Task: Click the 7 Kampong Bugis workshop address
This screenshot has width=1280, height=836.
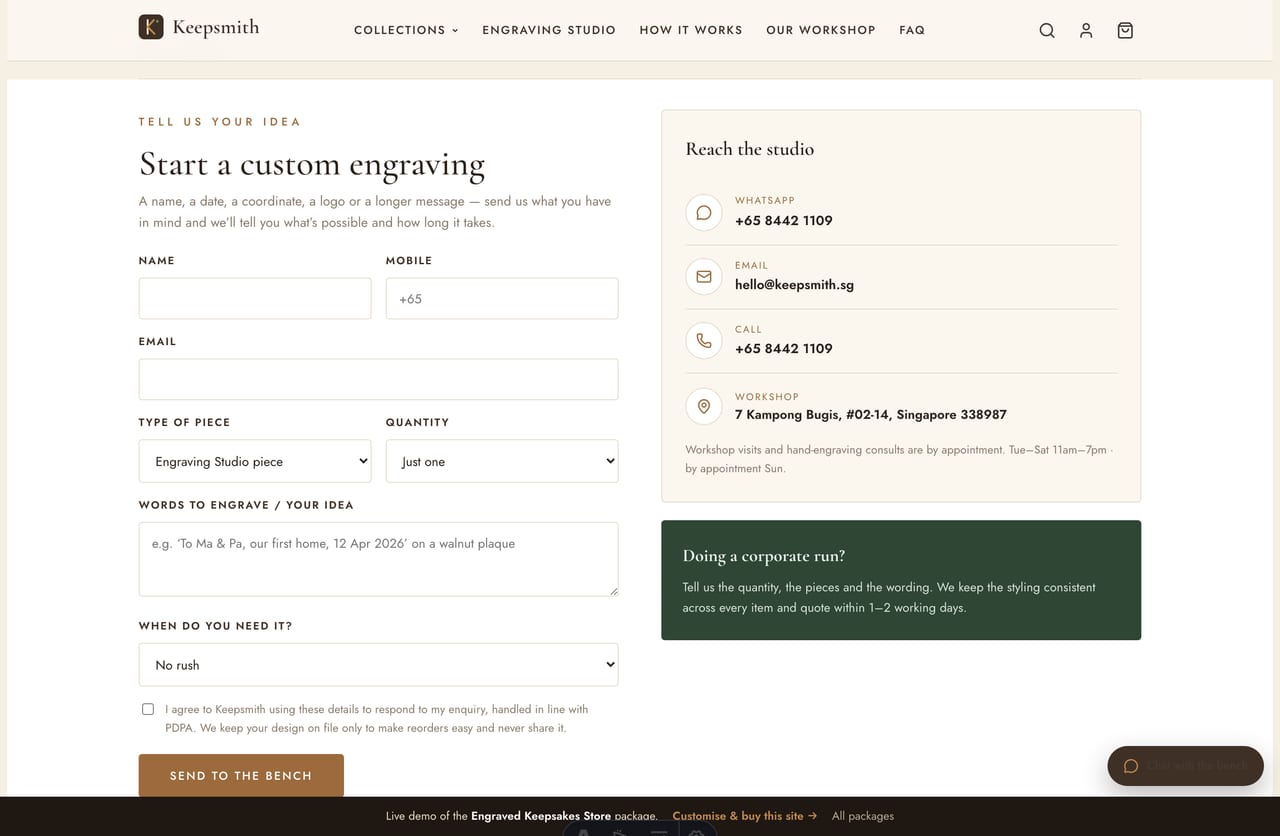Action: [871, 414]
